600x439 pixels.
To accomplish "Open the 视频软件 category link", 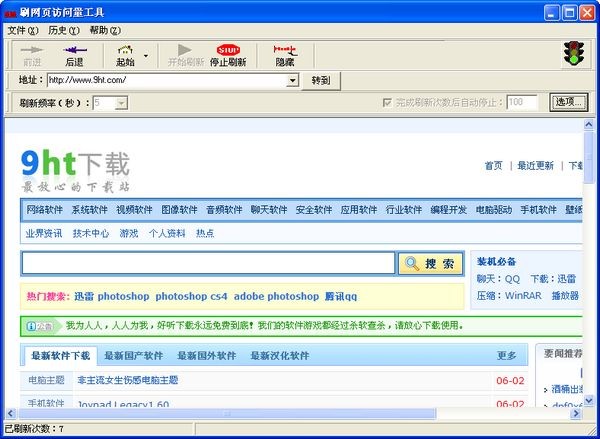I will coord(134,210).
